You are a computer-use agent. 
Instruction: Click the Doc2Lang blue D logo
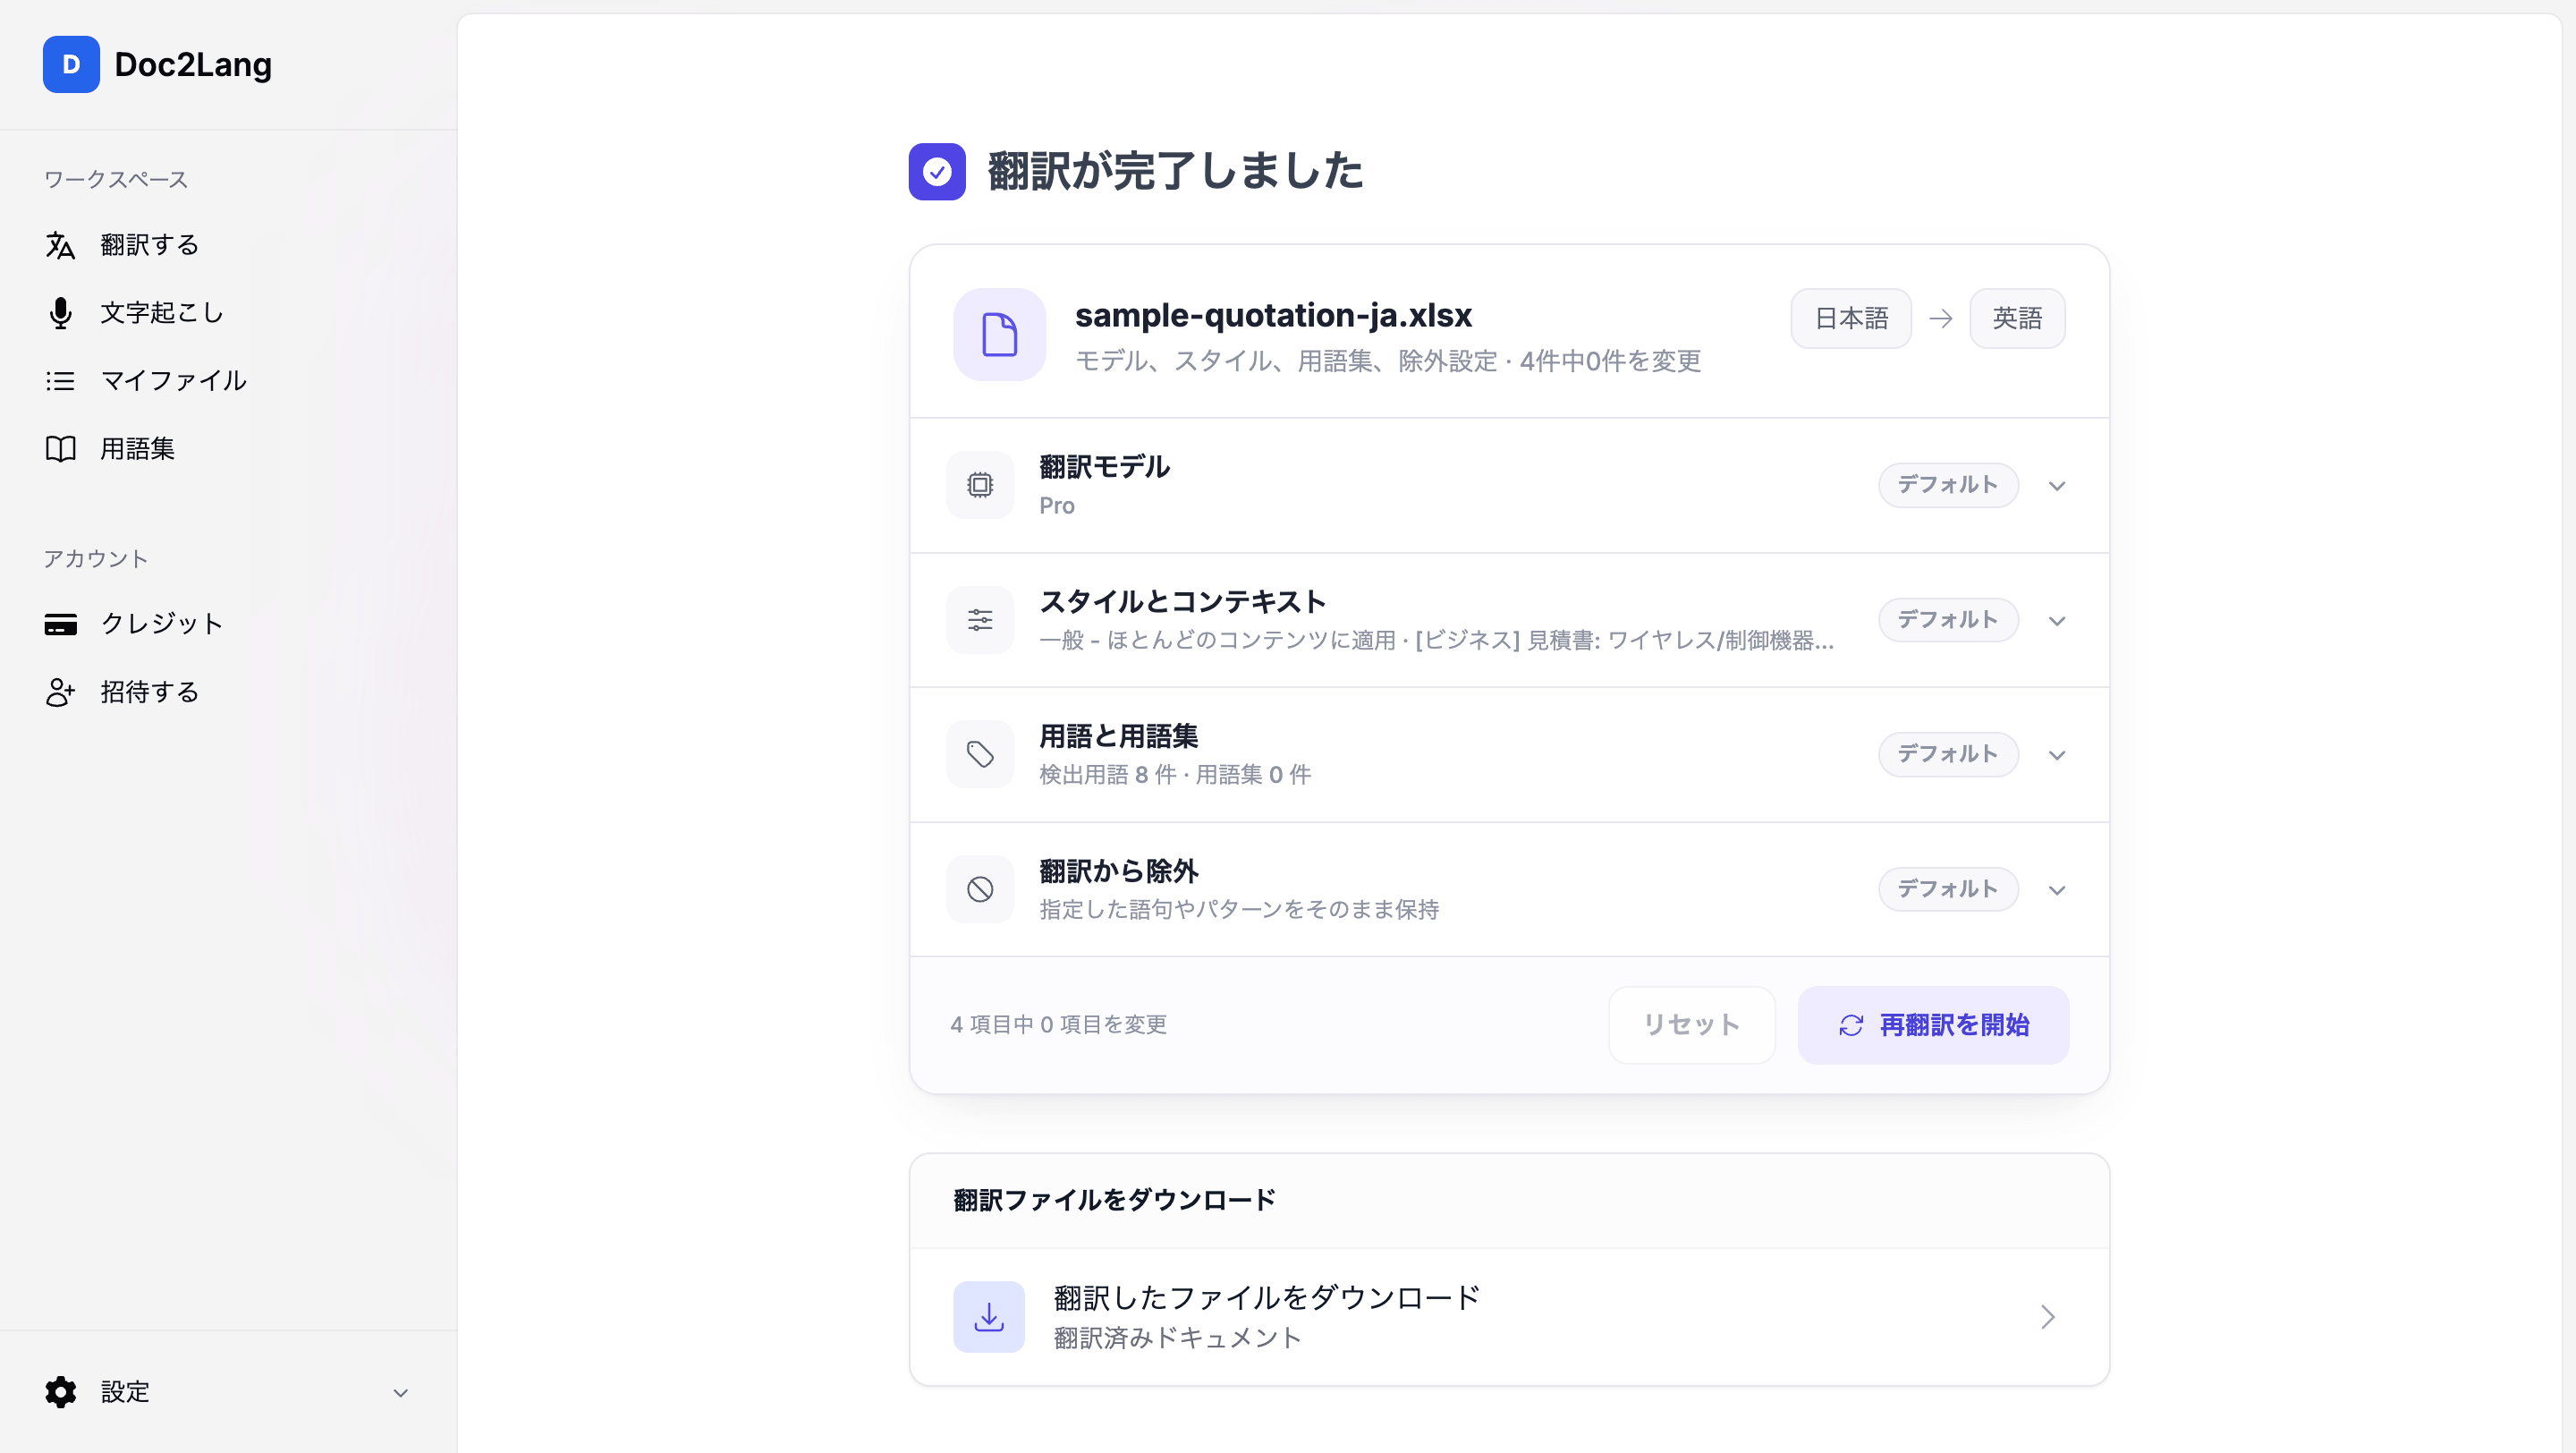click(71, 64)
